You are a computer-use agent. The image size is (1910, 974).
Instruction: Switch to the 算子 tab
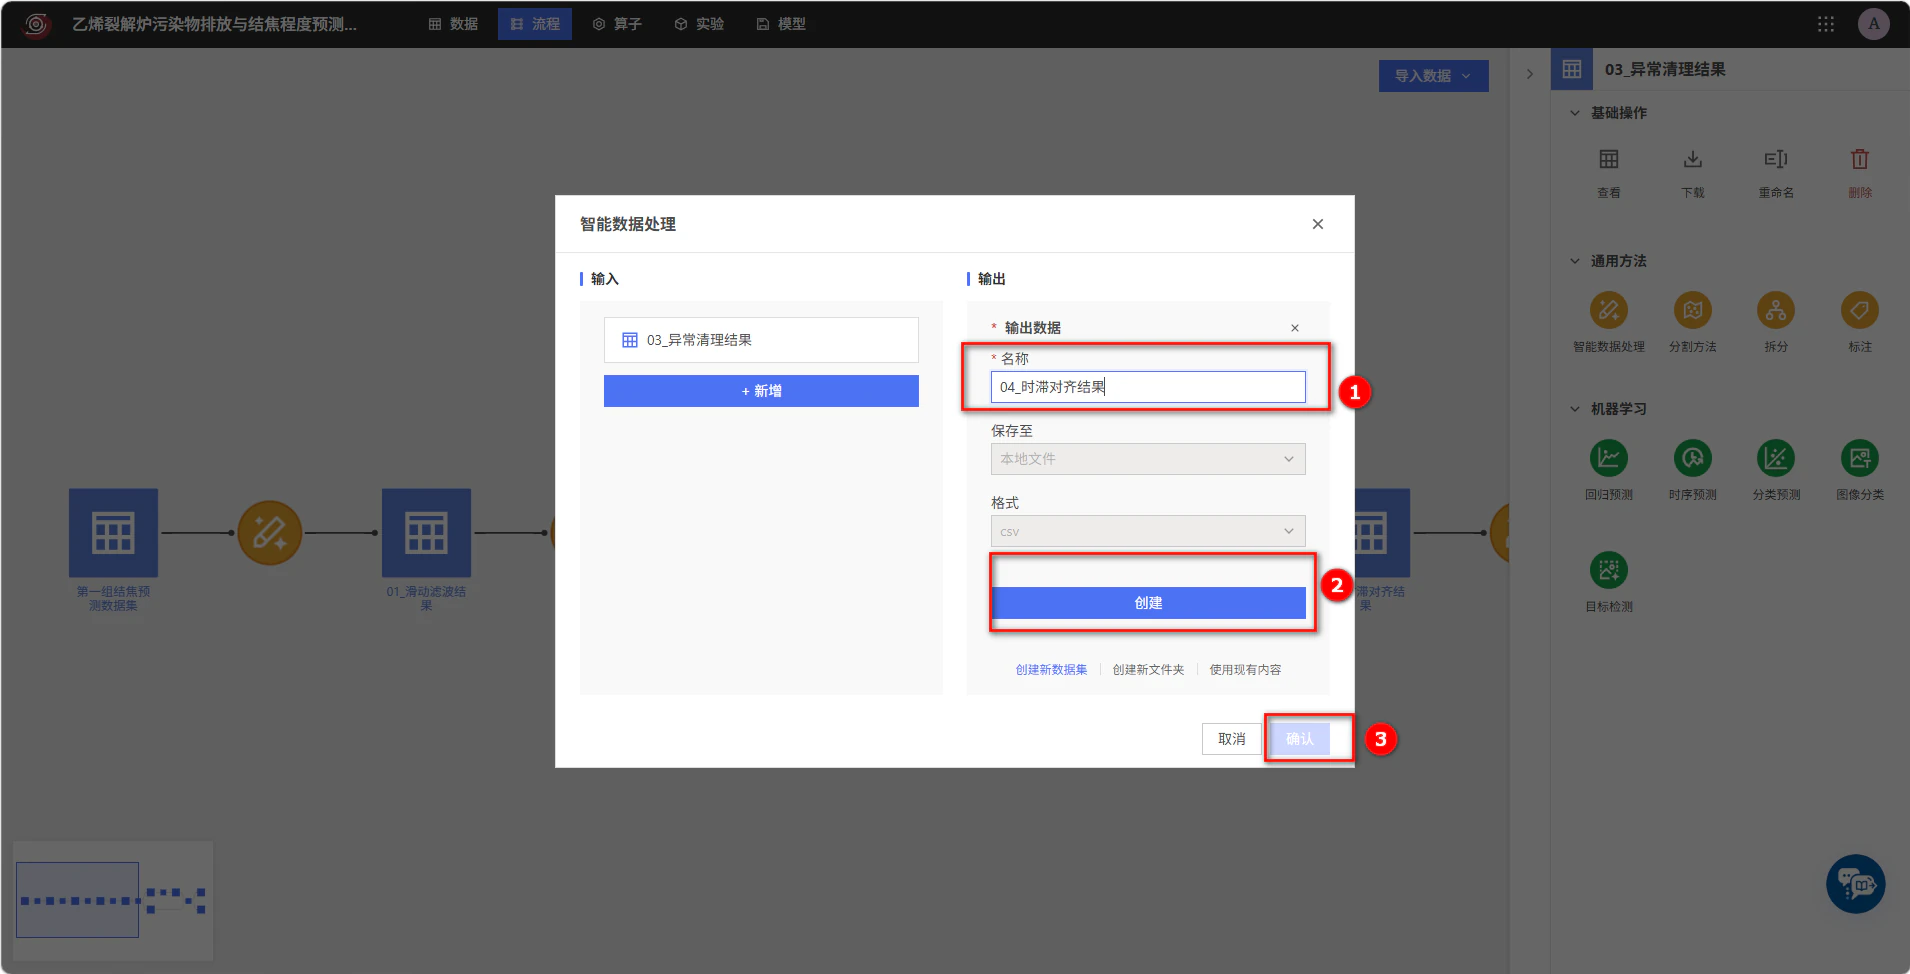coord(617,24)
